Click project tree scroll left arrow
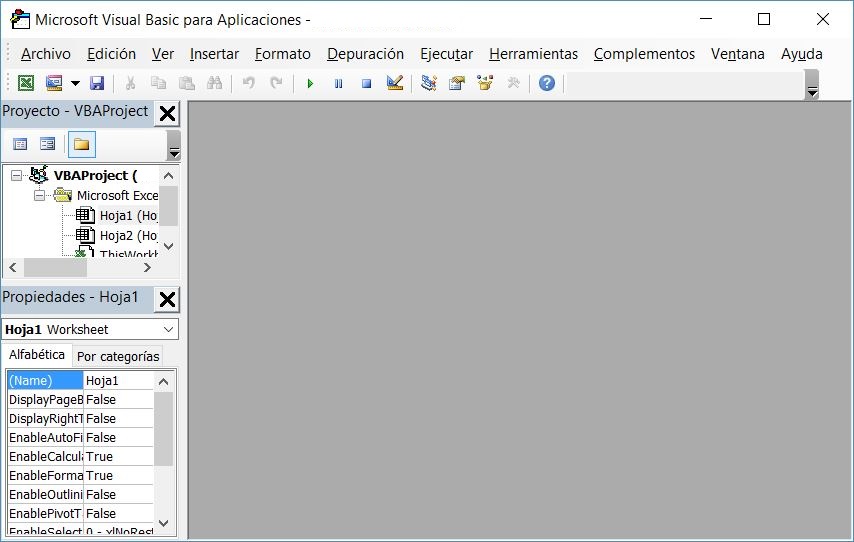The height and width of the screenshot is (542, 854). 13,267
